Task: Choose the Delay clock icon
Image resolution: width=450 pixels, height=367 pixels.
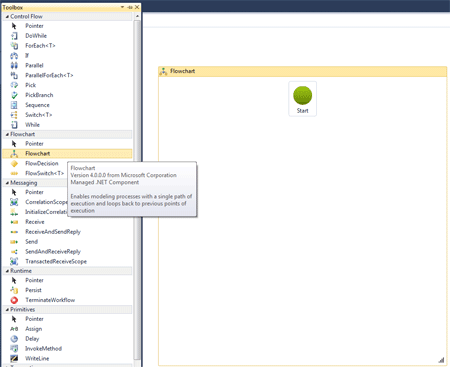Action: click(x=14, y=339)
